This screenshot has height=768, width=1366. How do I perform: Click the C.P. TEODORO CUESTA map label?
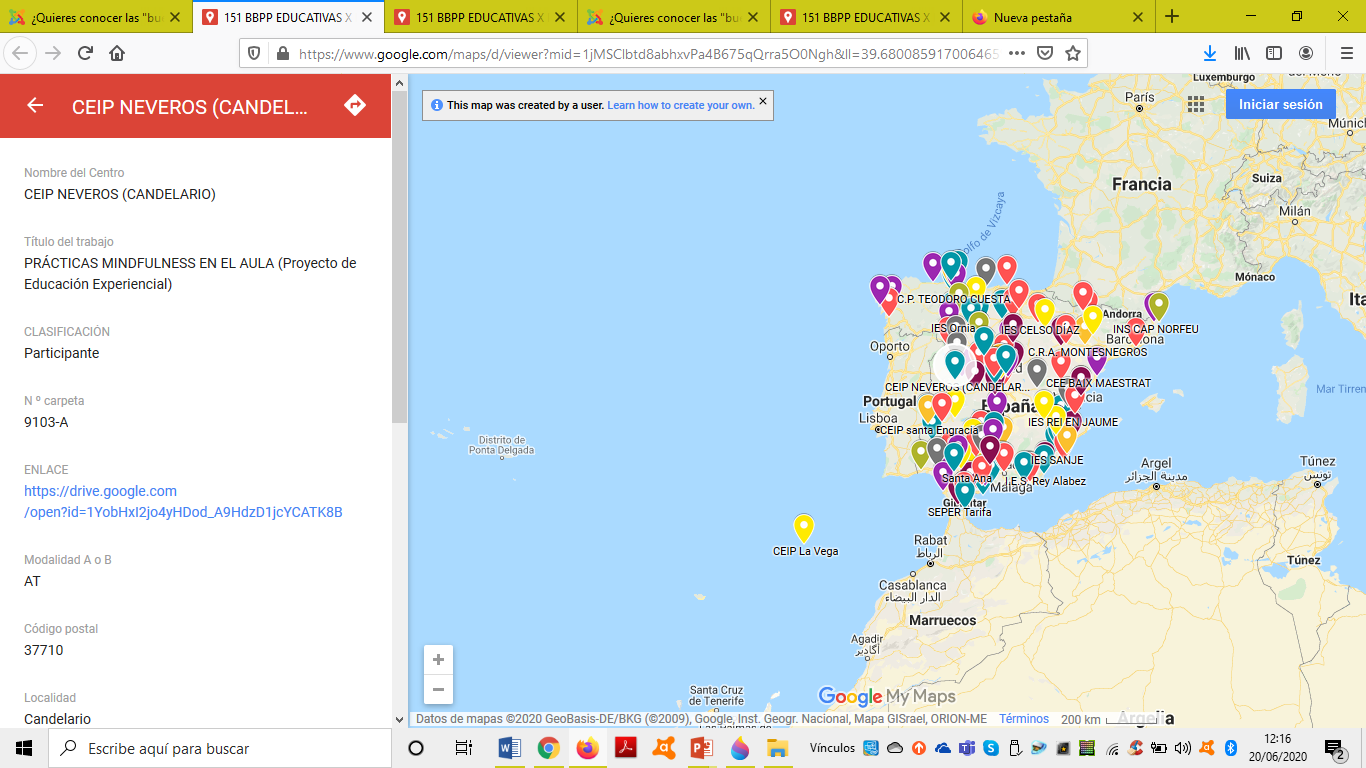953,299
